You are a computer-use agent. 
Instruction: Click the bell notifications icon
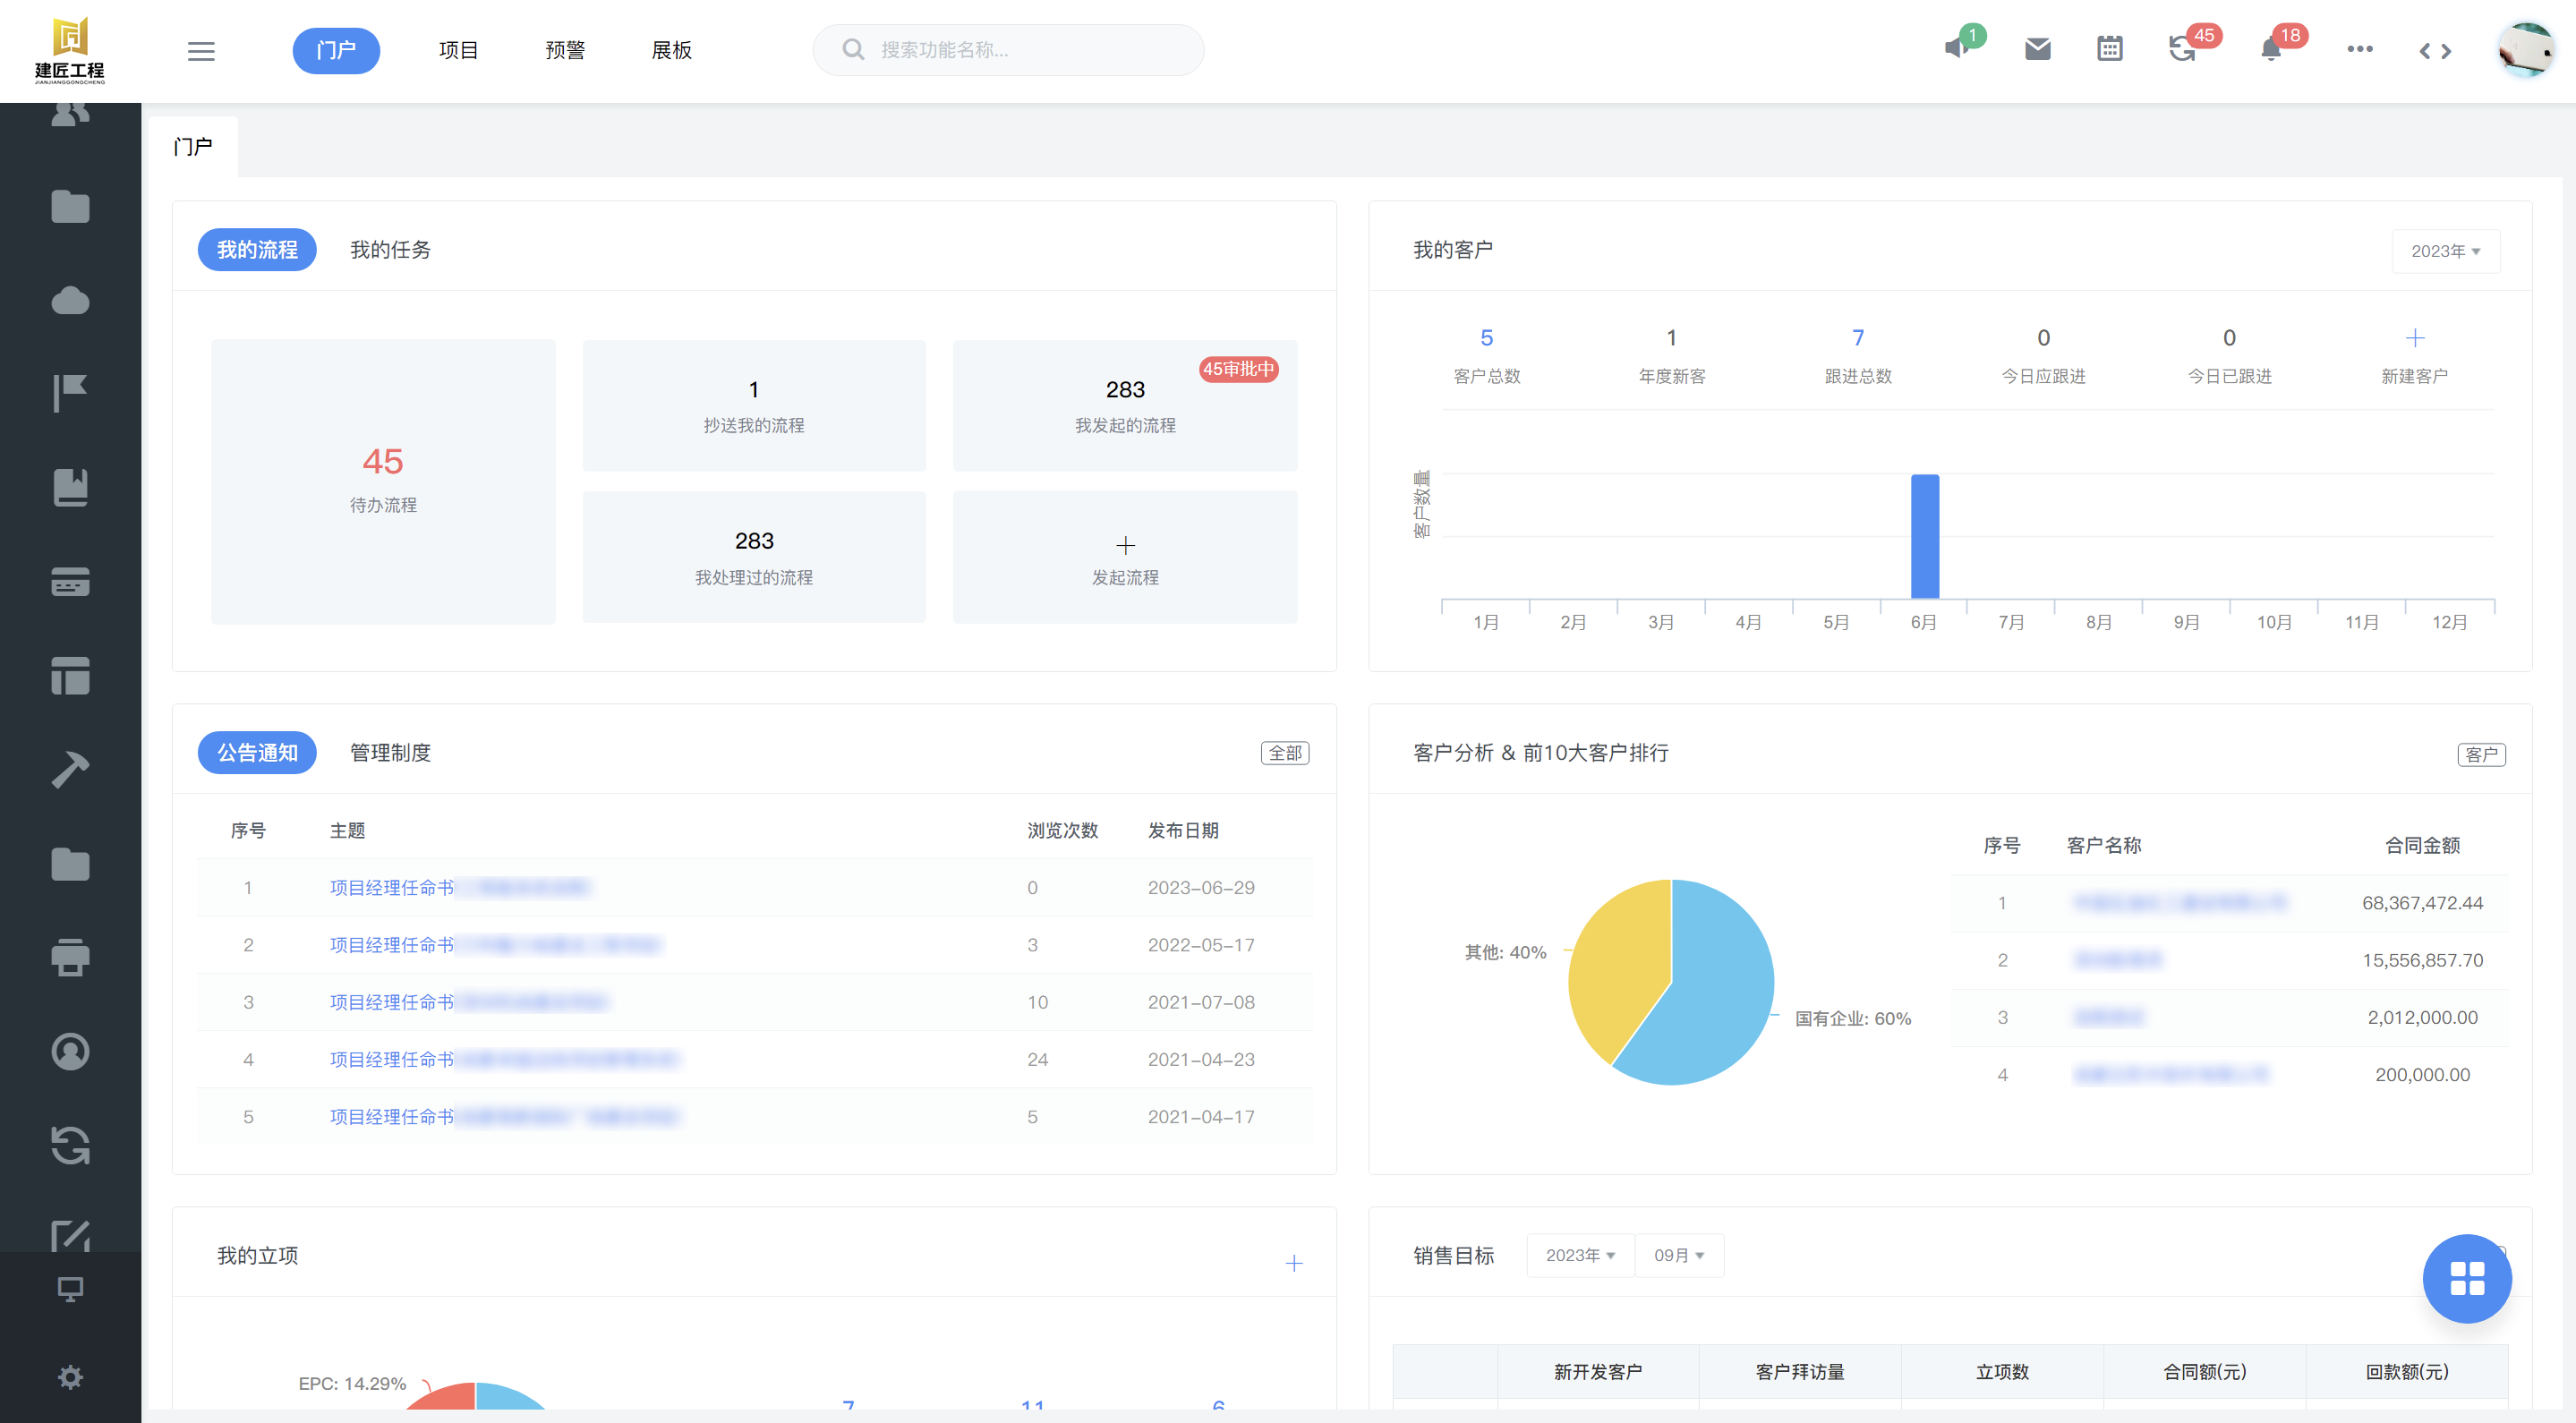2270,49
